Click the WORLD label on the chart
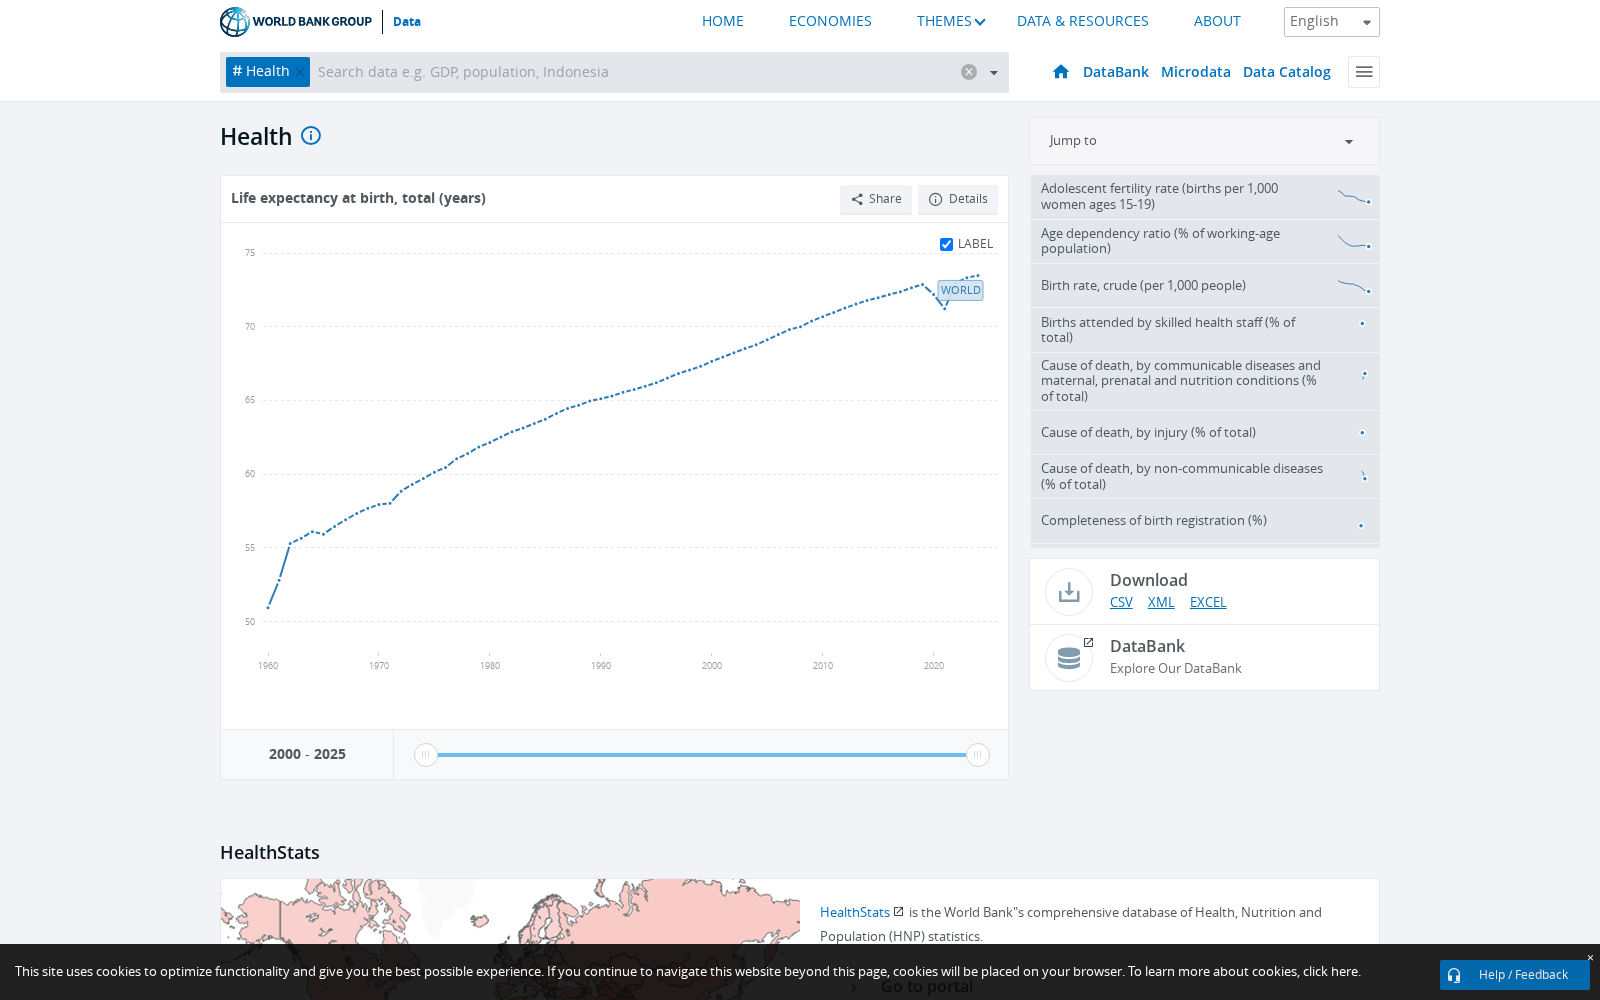1600x1000 pixels. pyautogui.click(x=960, y=290)
